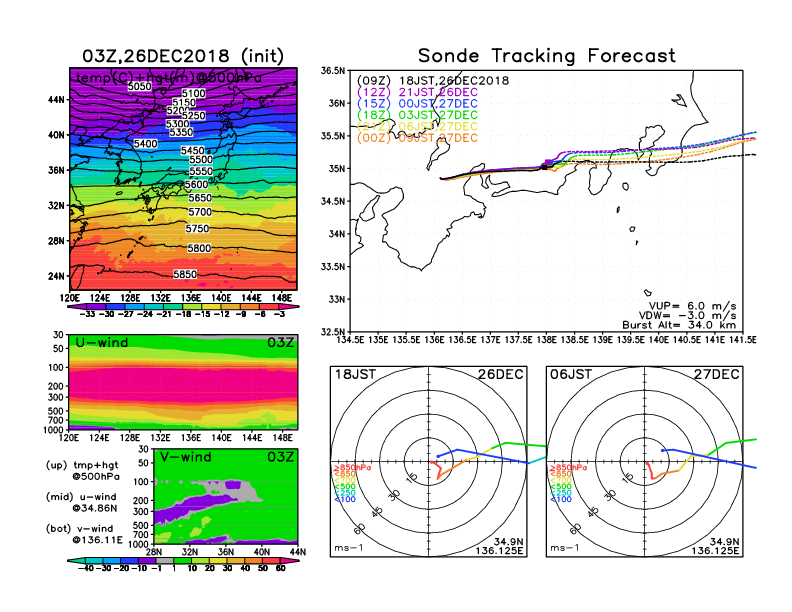Click the 5100 contour label
This screenshot has height=612, width=792.
tap(193, 93)
